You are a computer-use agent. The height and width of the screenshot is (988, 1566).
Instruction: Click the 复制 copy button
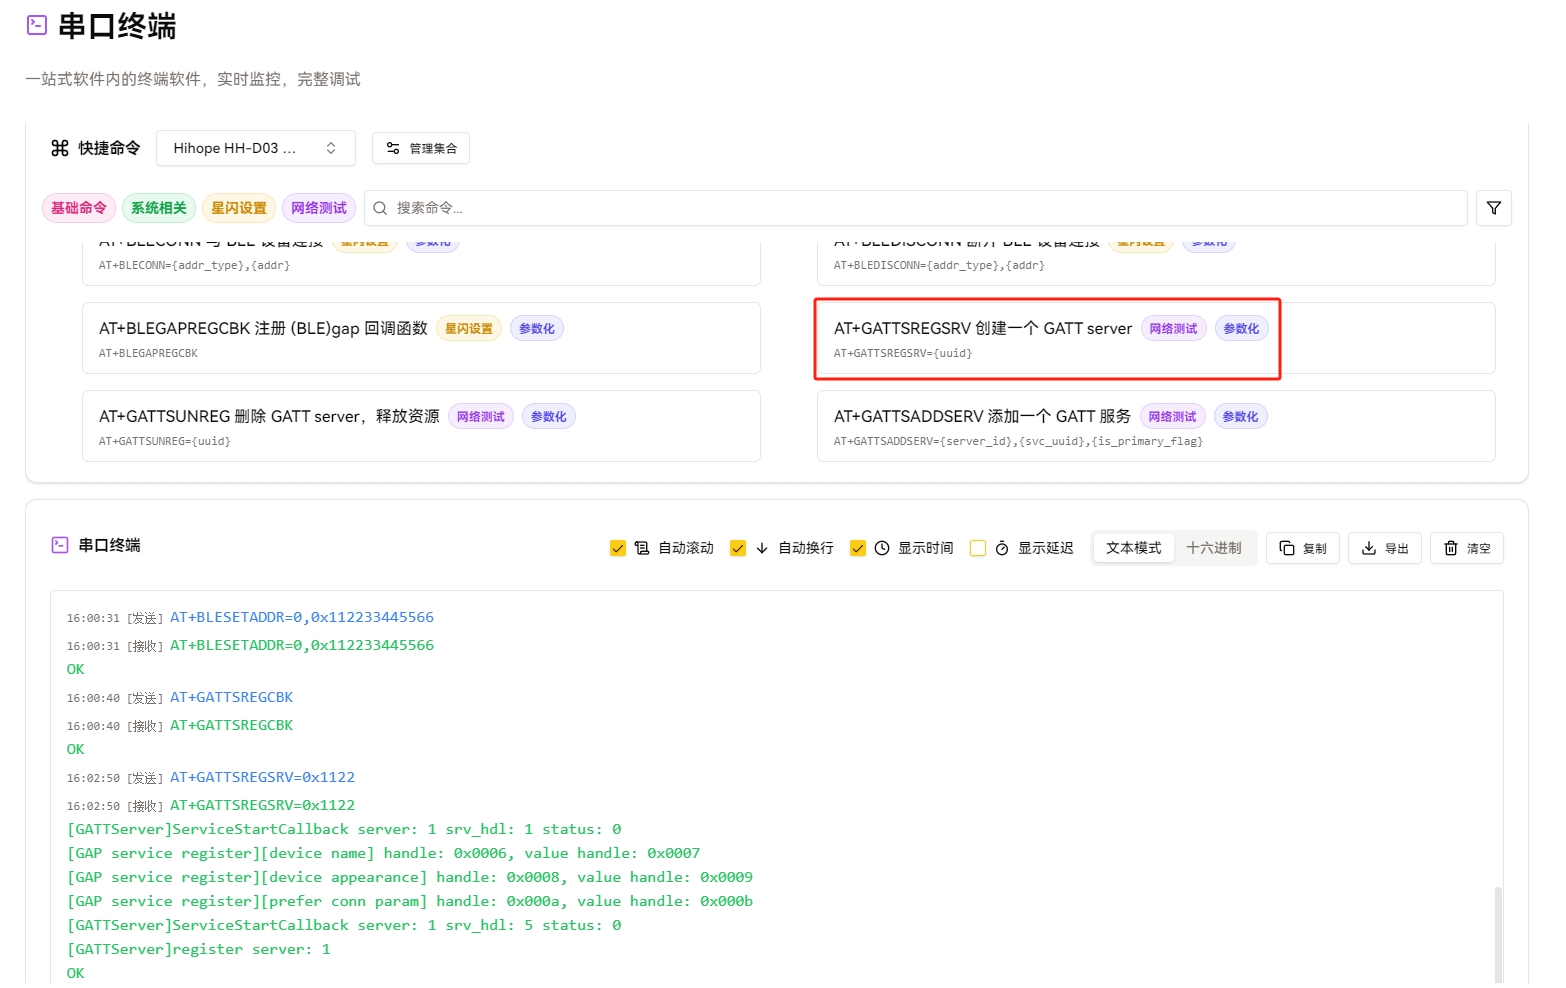(x=1303, y=548)
